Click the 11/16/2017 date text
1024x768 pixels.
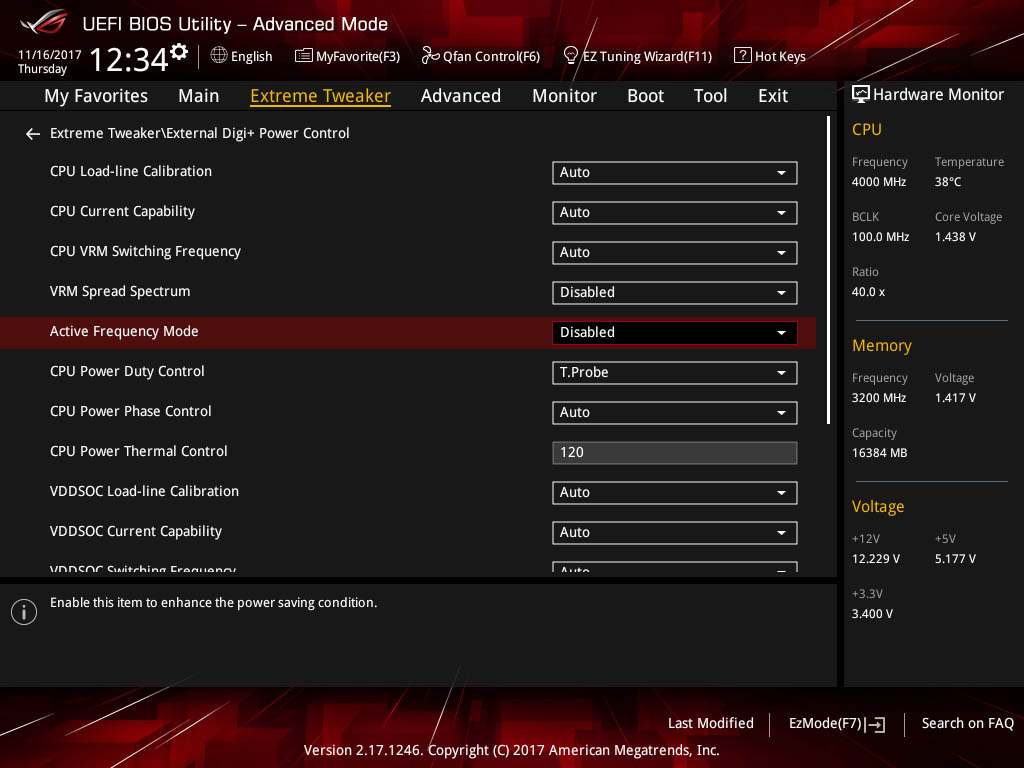(x=50, y=55)
